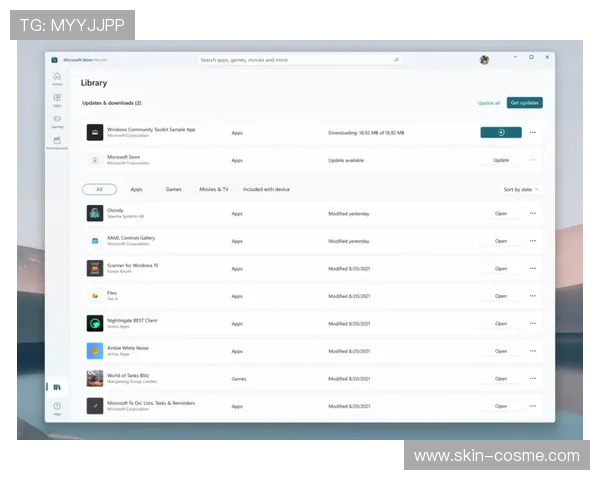The height and width of the screenshot is (480, 600).
Task: Click the World of Tanks Blitz thumbnail
Action: pos(95,379)
